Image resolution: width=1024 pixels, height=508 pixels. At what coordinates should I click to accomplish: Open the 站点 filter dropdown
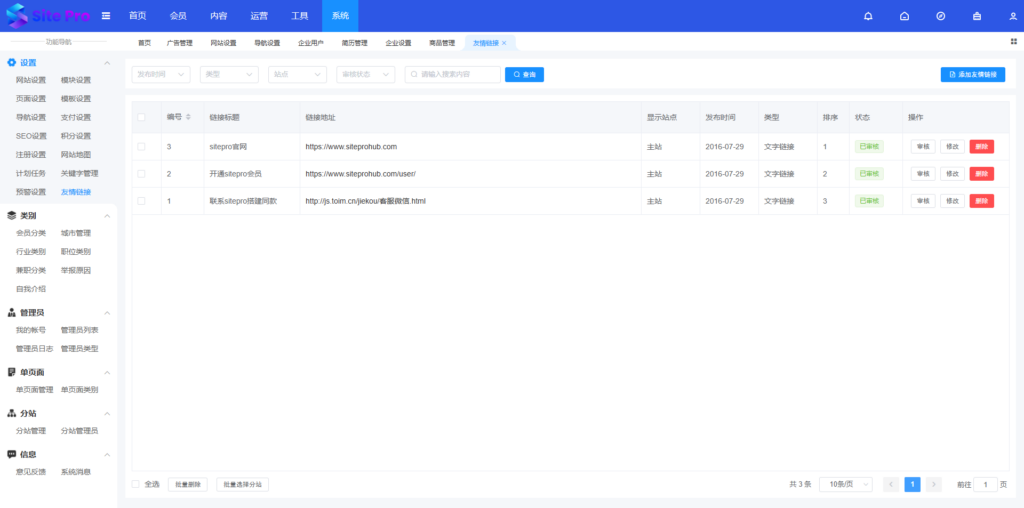pos(298,74)
